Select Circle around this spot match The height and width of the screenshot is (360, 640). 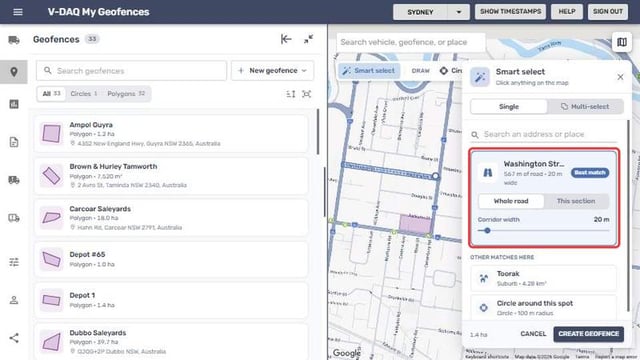(x=543, y=308)
